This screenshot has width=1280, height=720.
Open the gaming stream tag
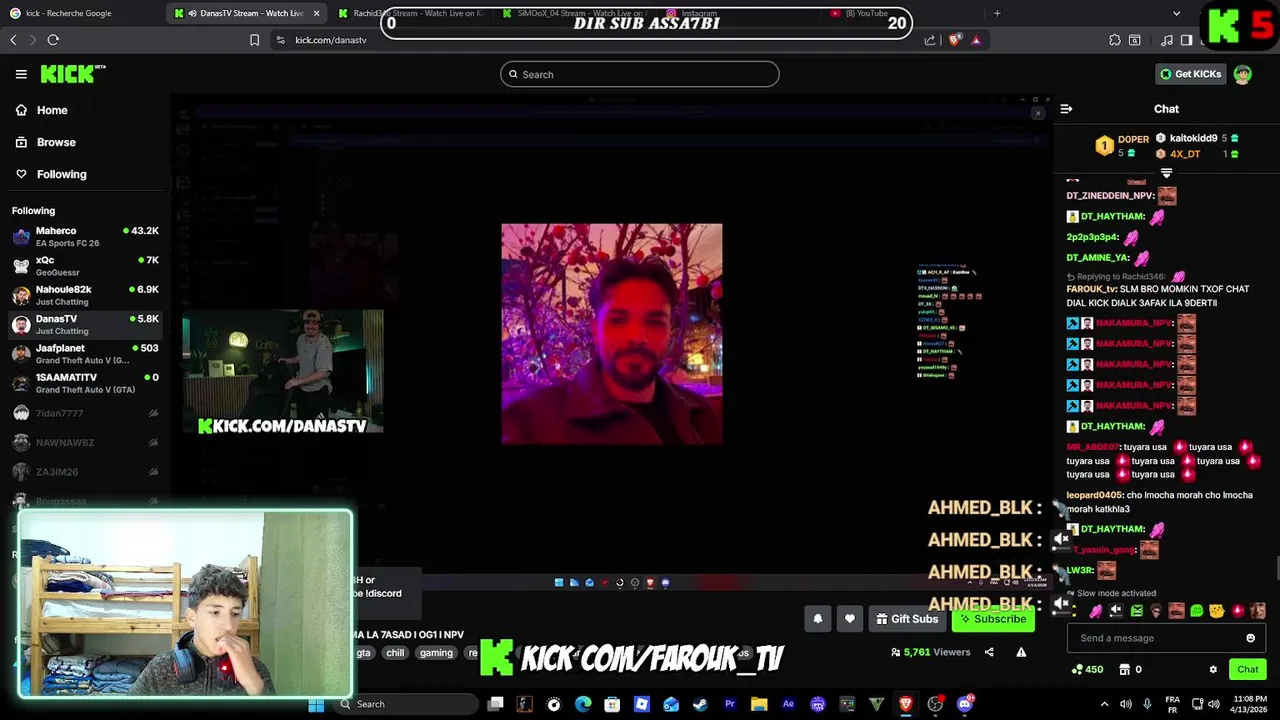click(436, 653)
